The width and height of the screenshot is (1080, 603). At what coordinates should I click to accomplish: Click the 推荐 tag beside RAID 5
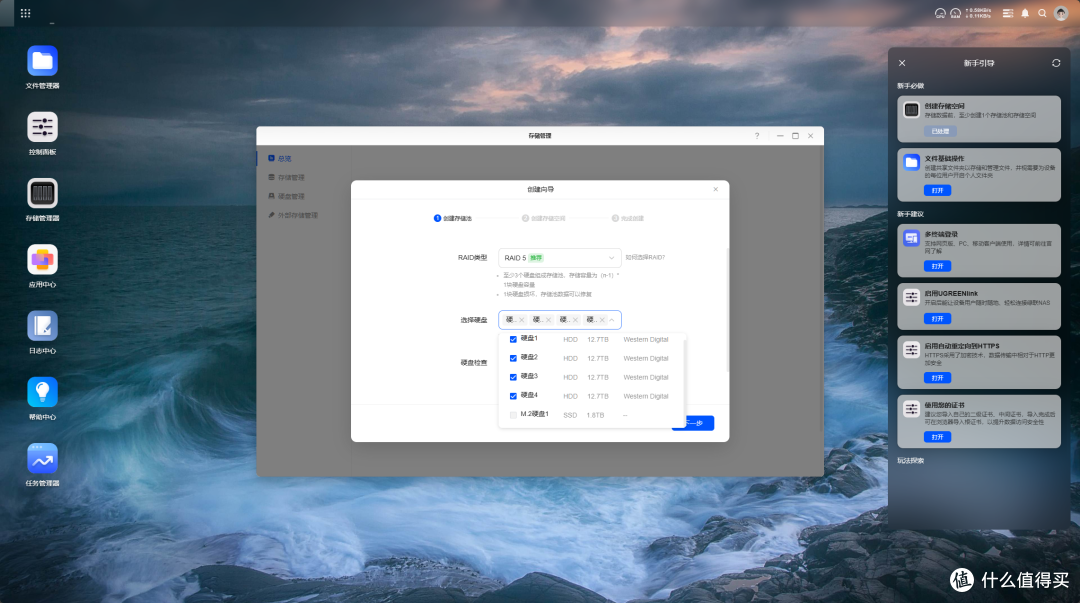pyautogui.click(x=536, y=258)
